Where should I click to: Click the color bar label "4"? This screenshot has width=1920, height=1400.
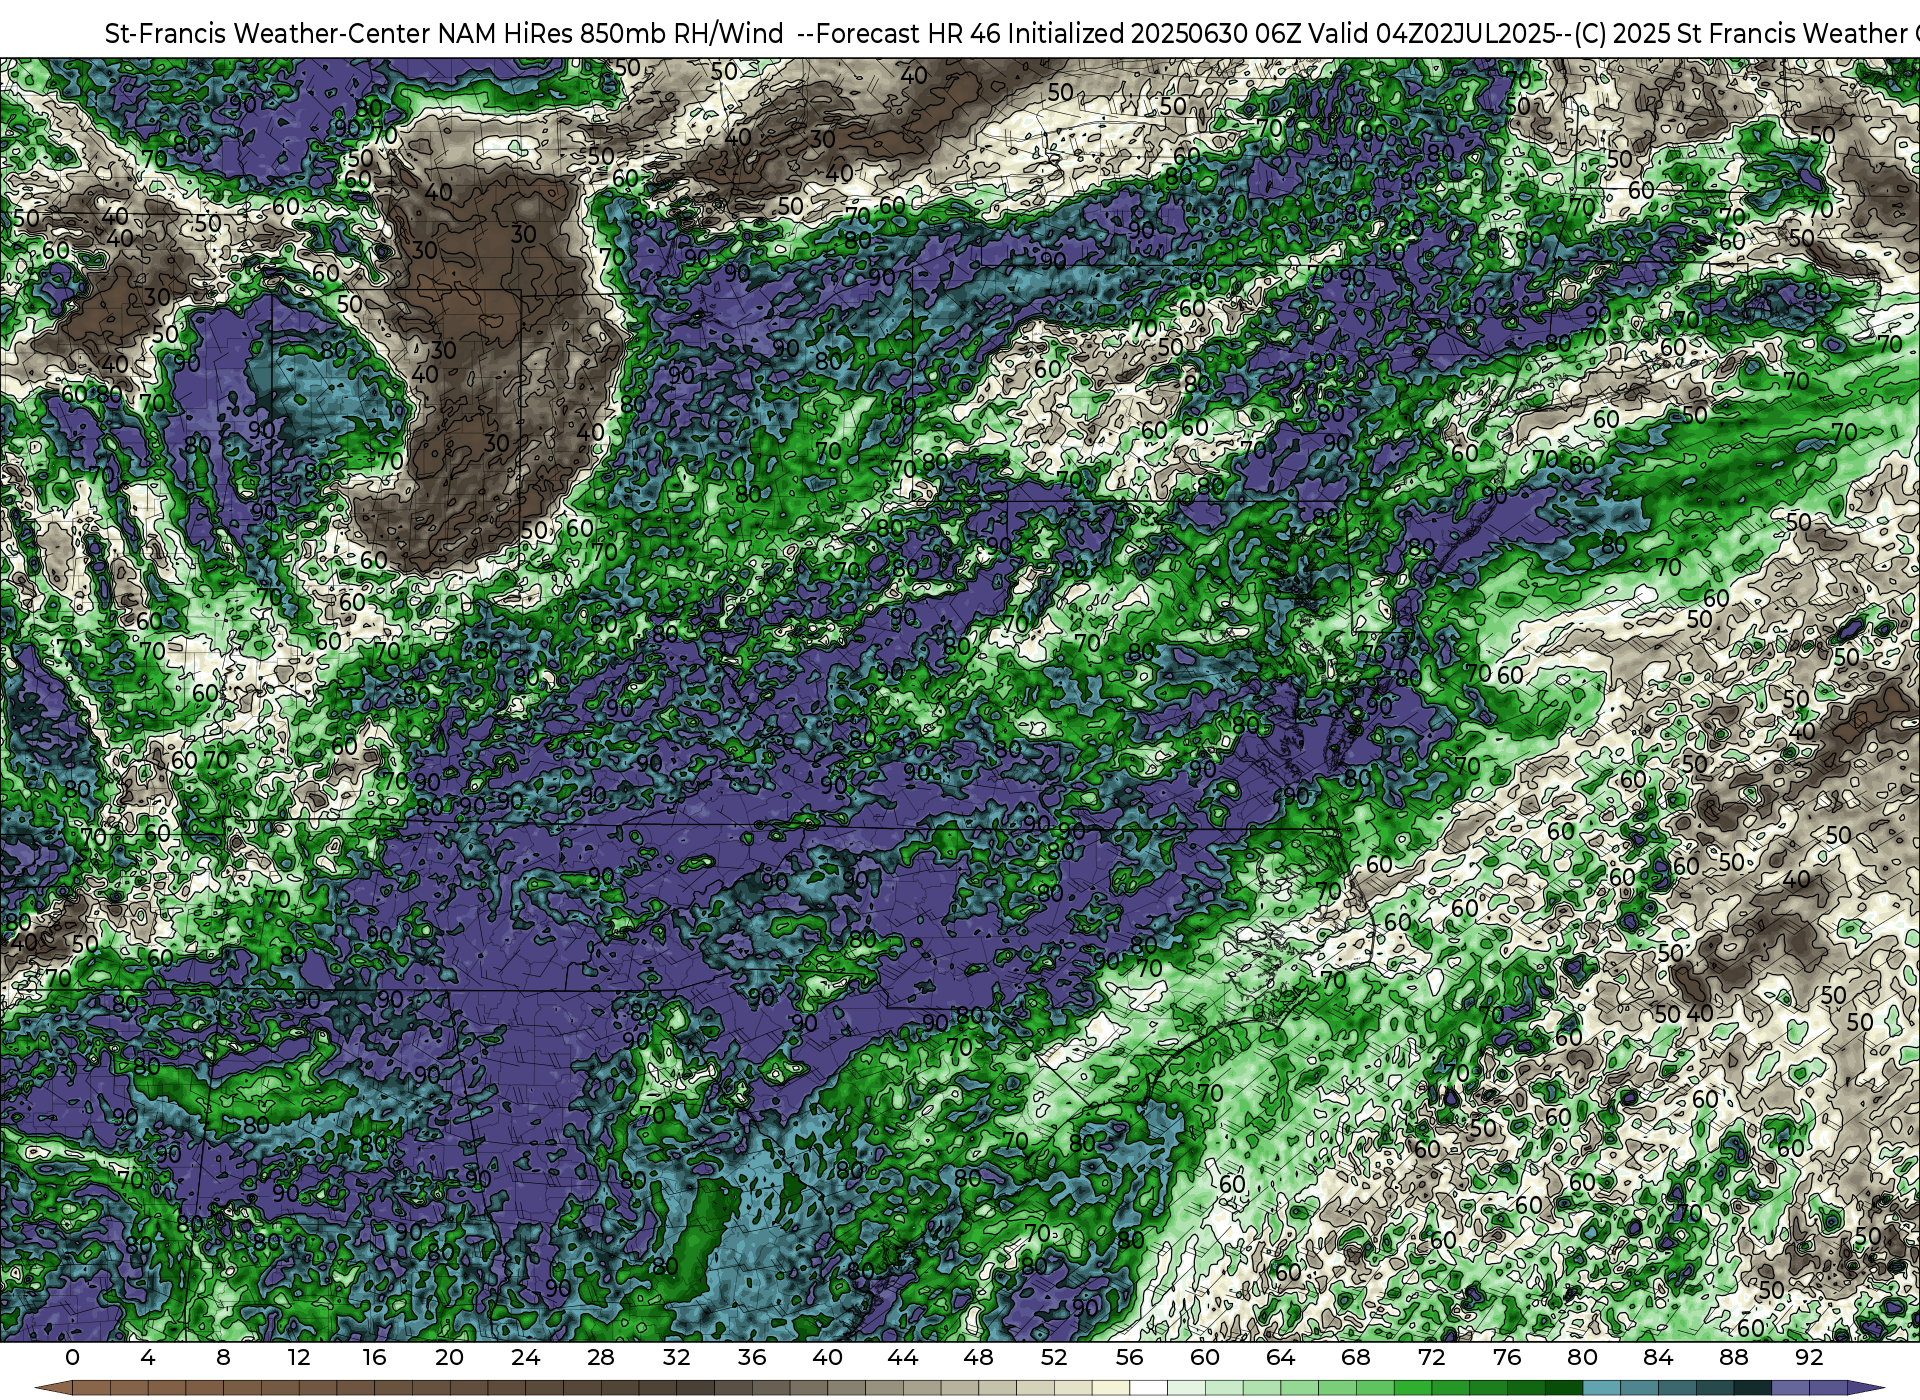[x=148, y=1357]
